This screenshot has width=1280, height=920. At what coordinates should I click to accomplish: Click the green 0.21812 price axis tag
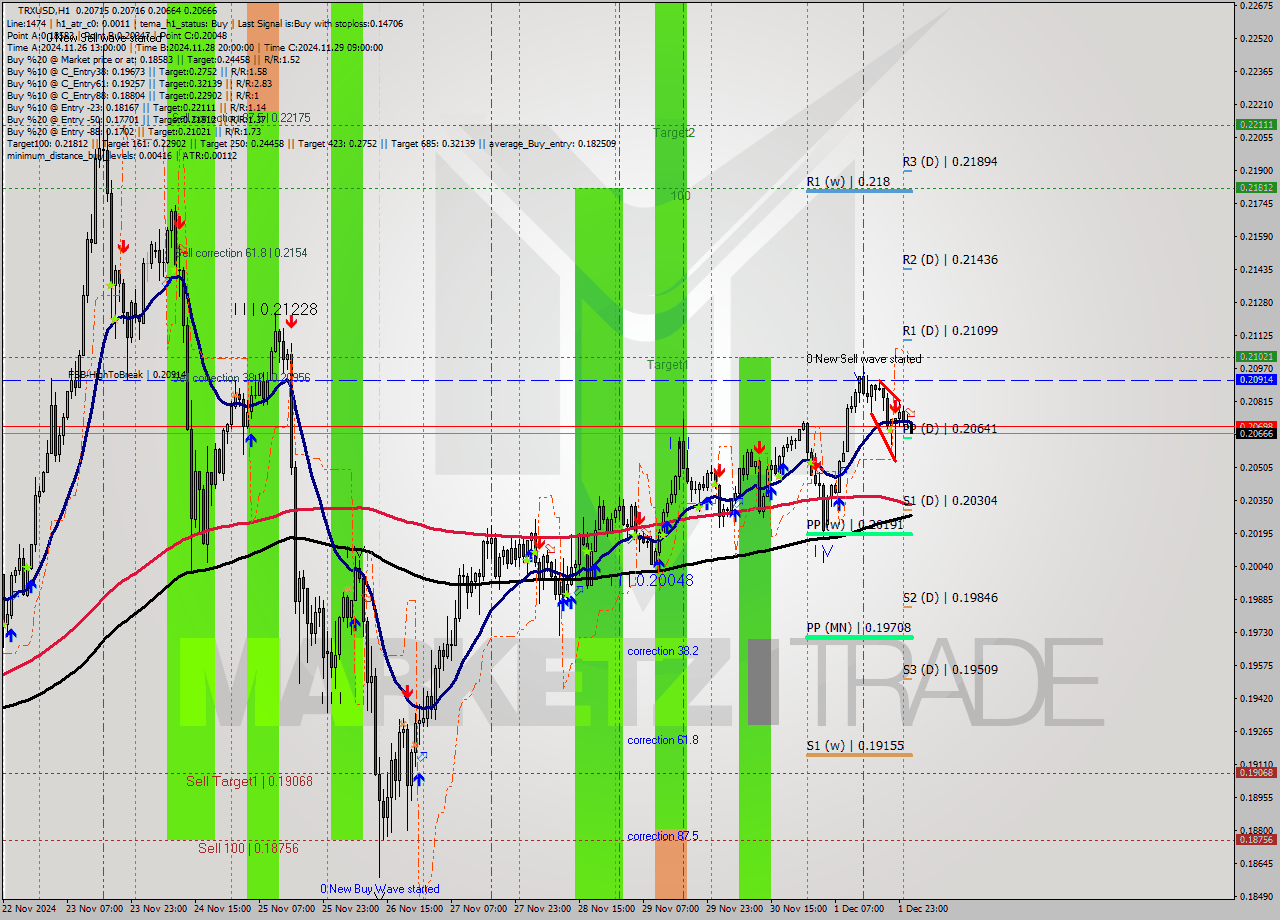(x=1256, y=187)
